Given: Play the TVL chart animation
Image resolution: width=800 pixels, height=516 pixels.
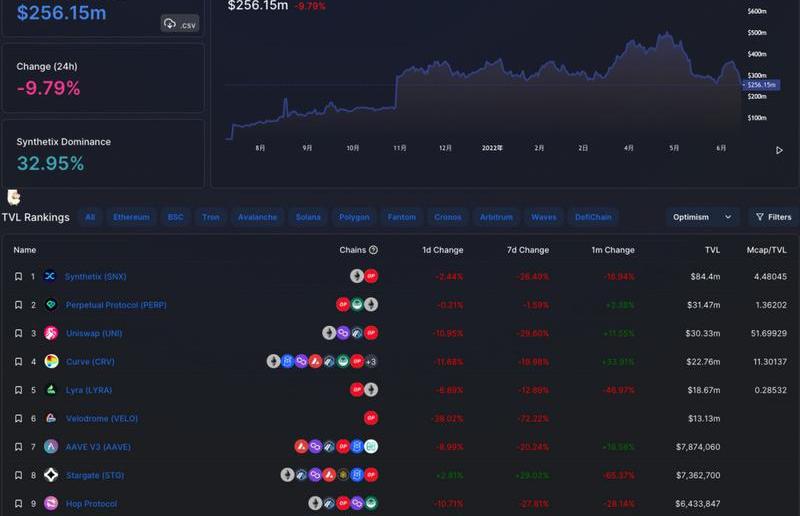Looking at the screenshot, I should (x=779, y=150).
